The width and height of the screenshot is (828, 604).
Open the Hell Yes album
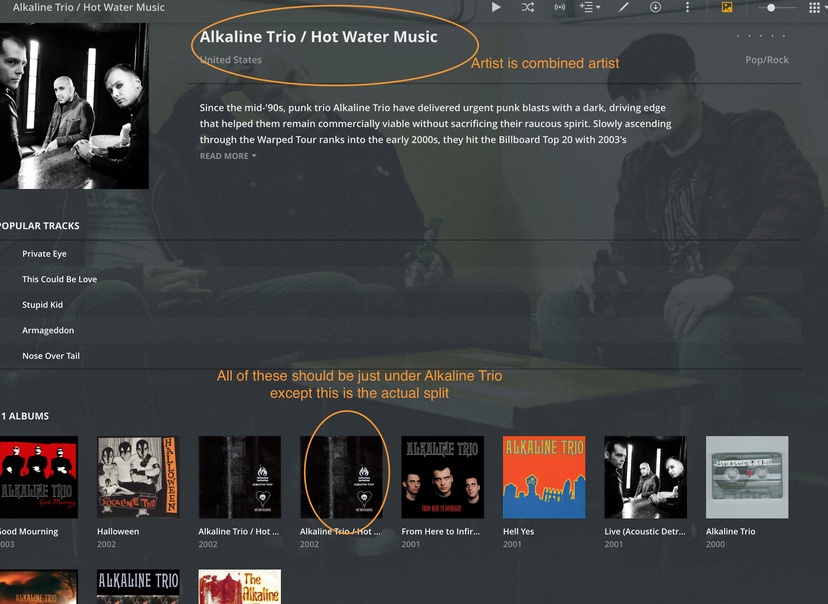[544, 477]
